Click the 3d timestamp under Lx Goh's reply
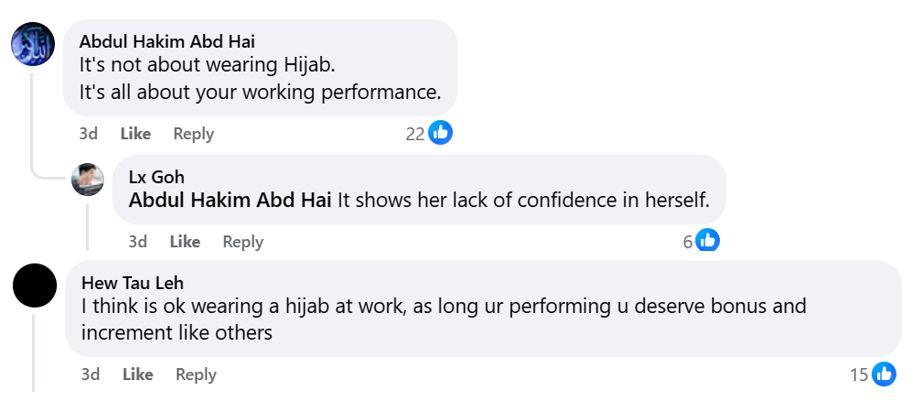Viewport: 913px width, 409px height. [138, 241]
